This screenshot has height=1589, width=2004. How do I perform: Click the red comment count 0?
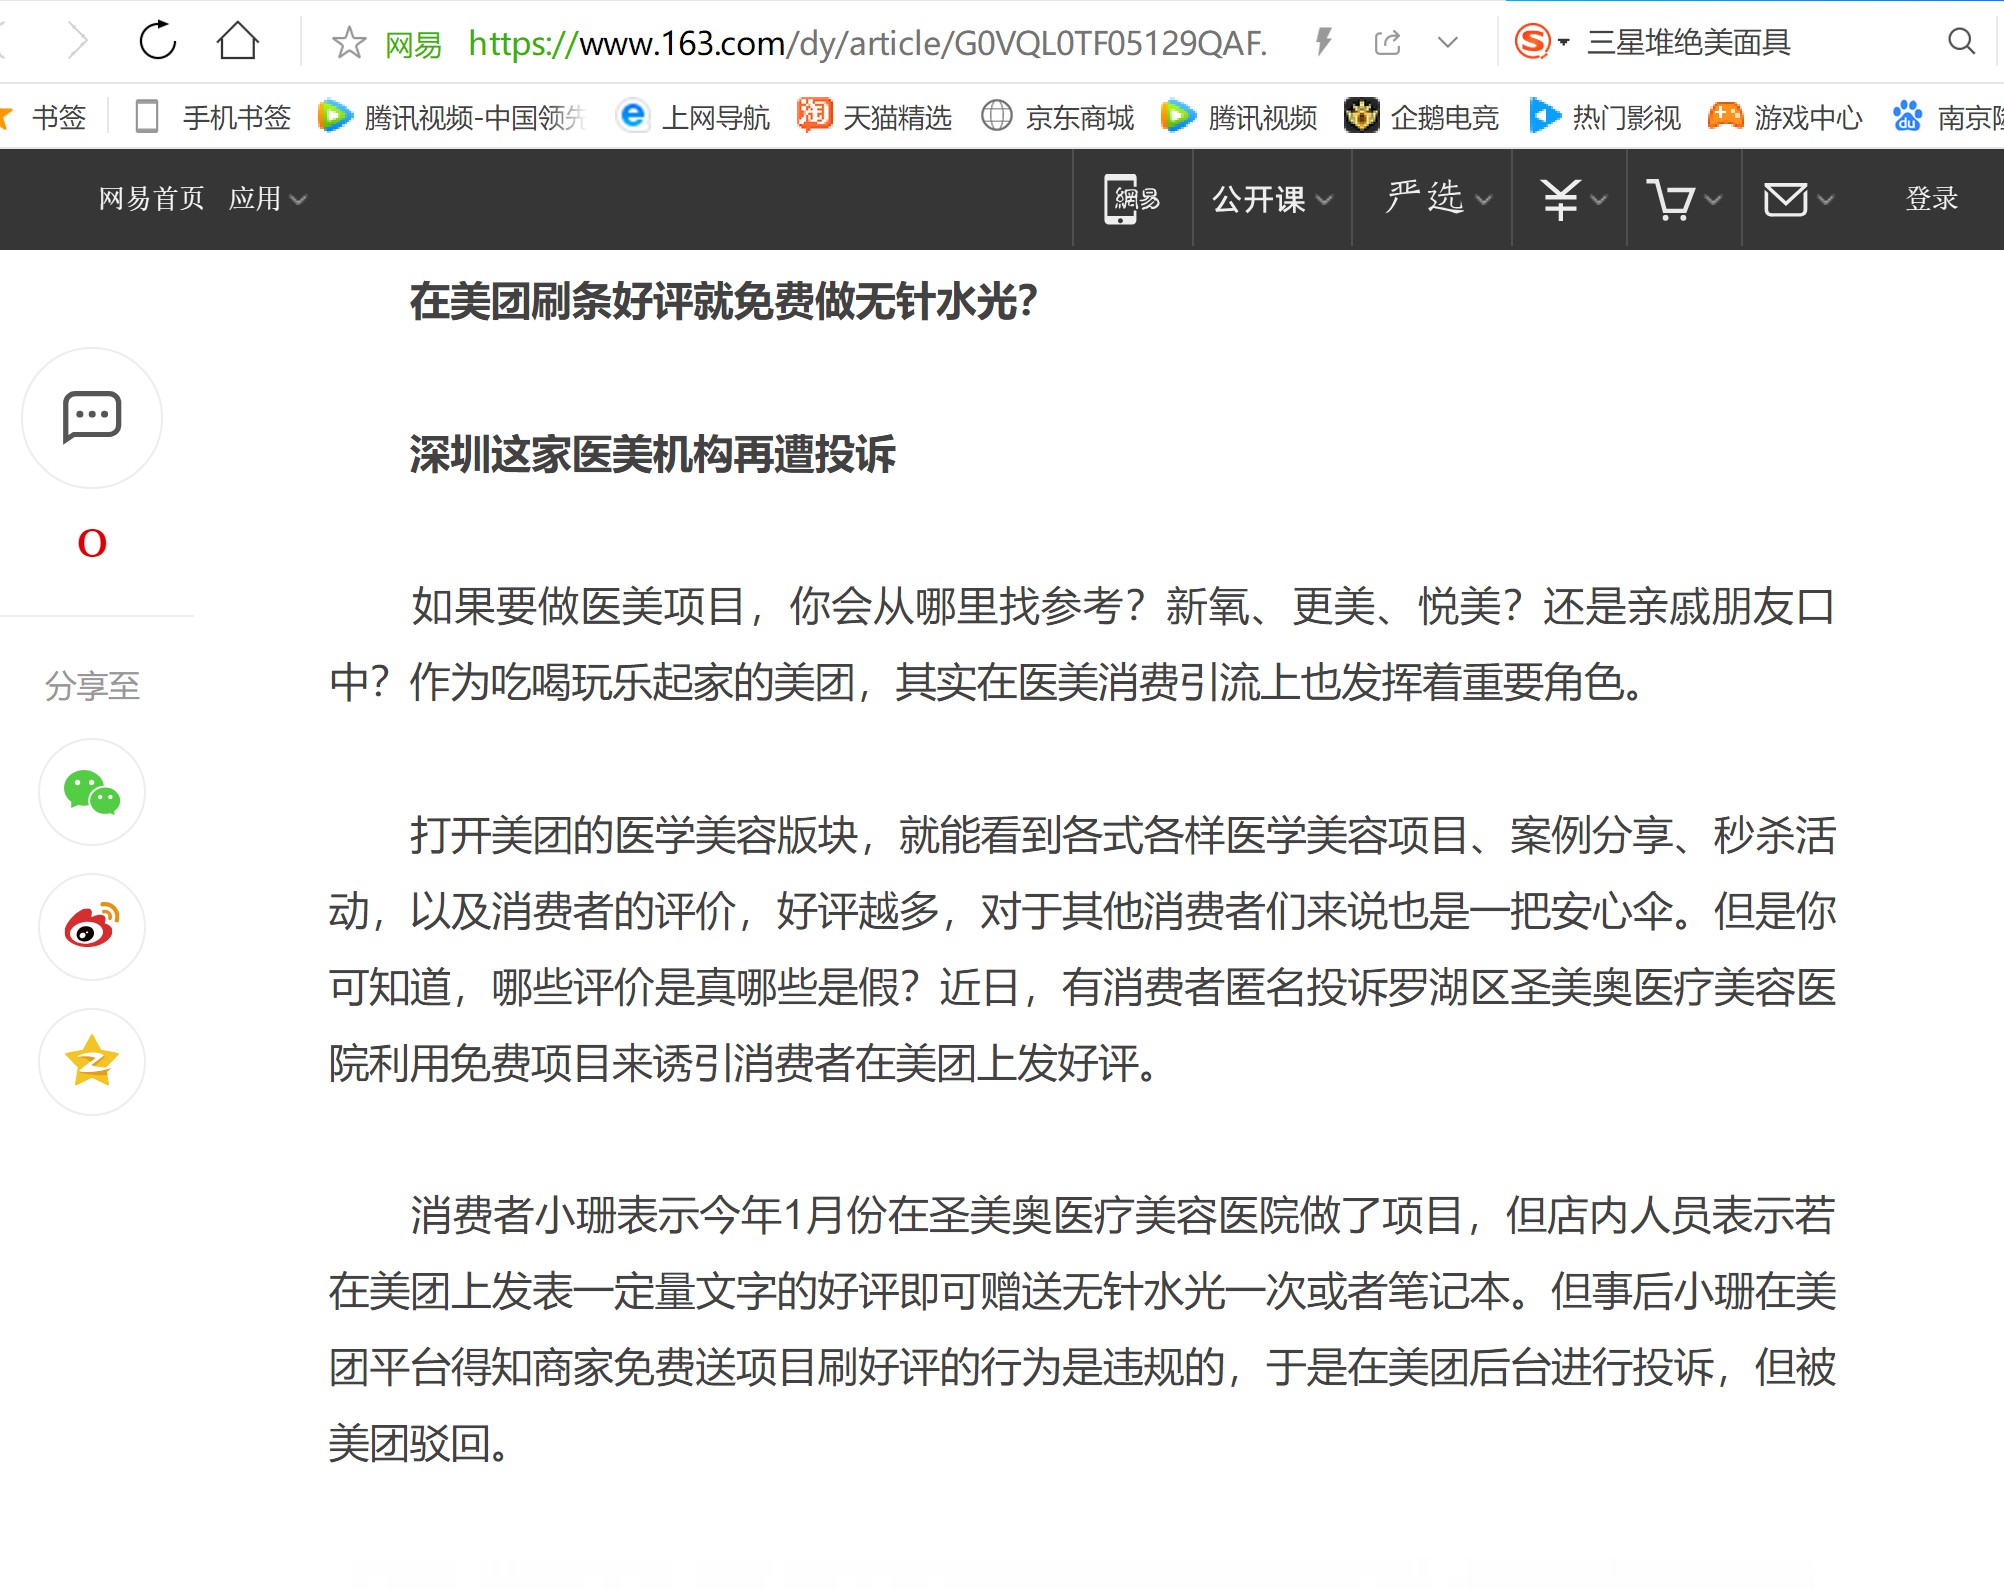pos(92,543)
